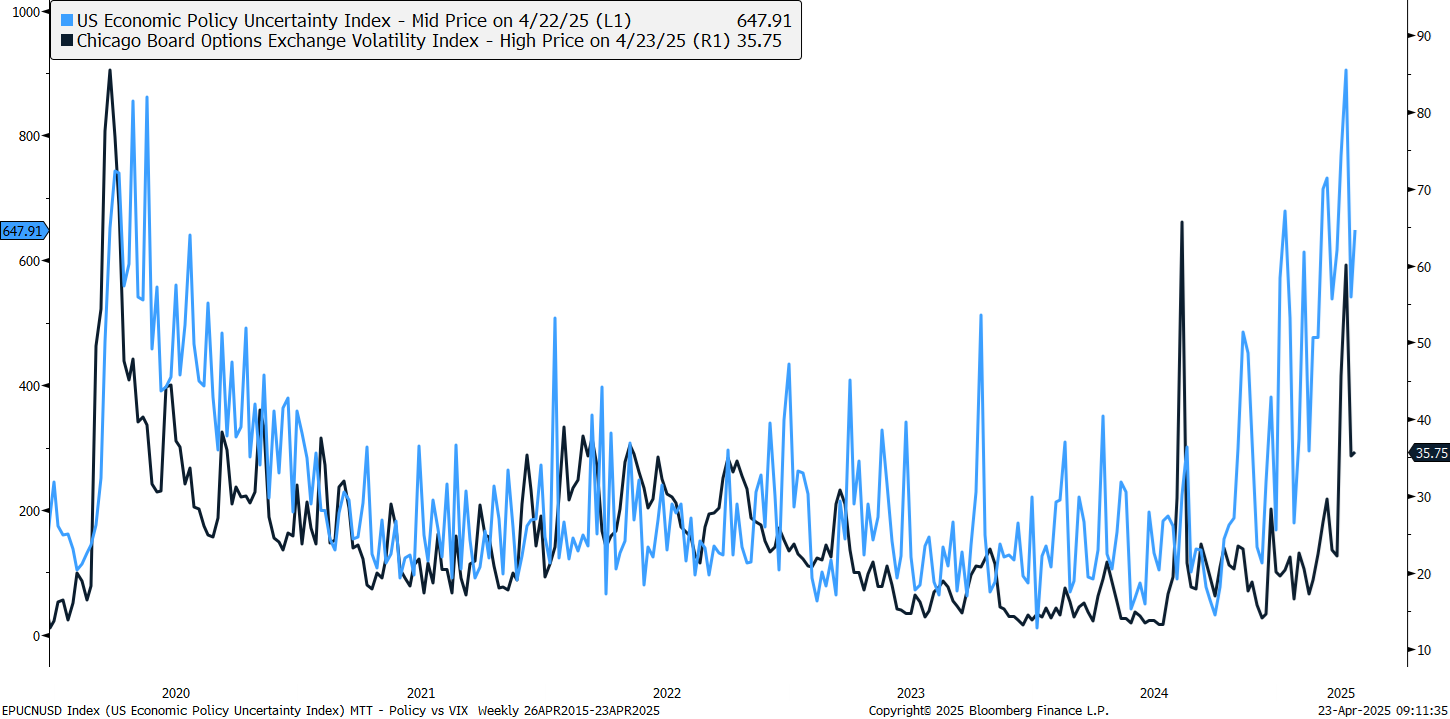Click the 23-Apr-2025 09:11:35 timestamp
The width and height of the screenshot is (1450, 719).
1383,710
